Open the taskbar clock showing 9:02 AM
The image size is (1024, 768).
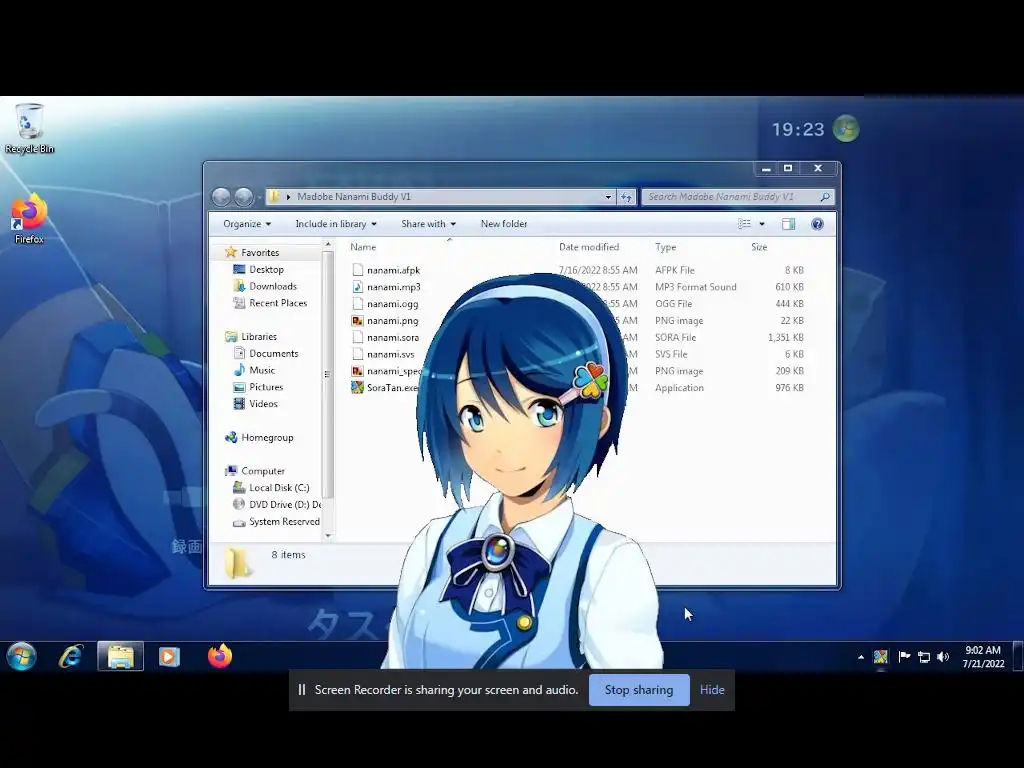[x=983, y=657]
